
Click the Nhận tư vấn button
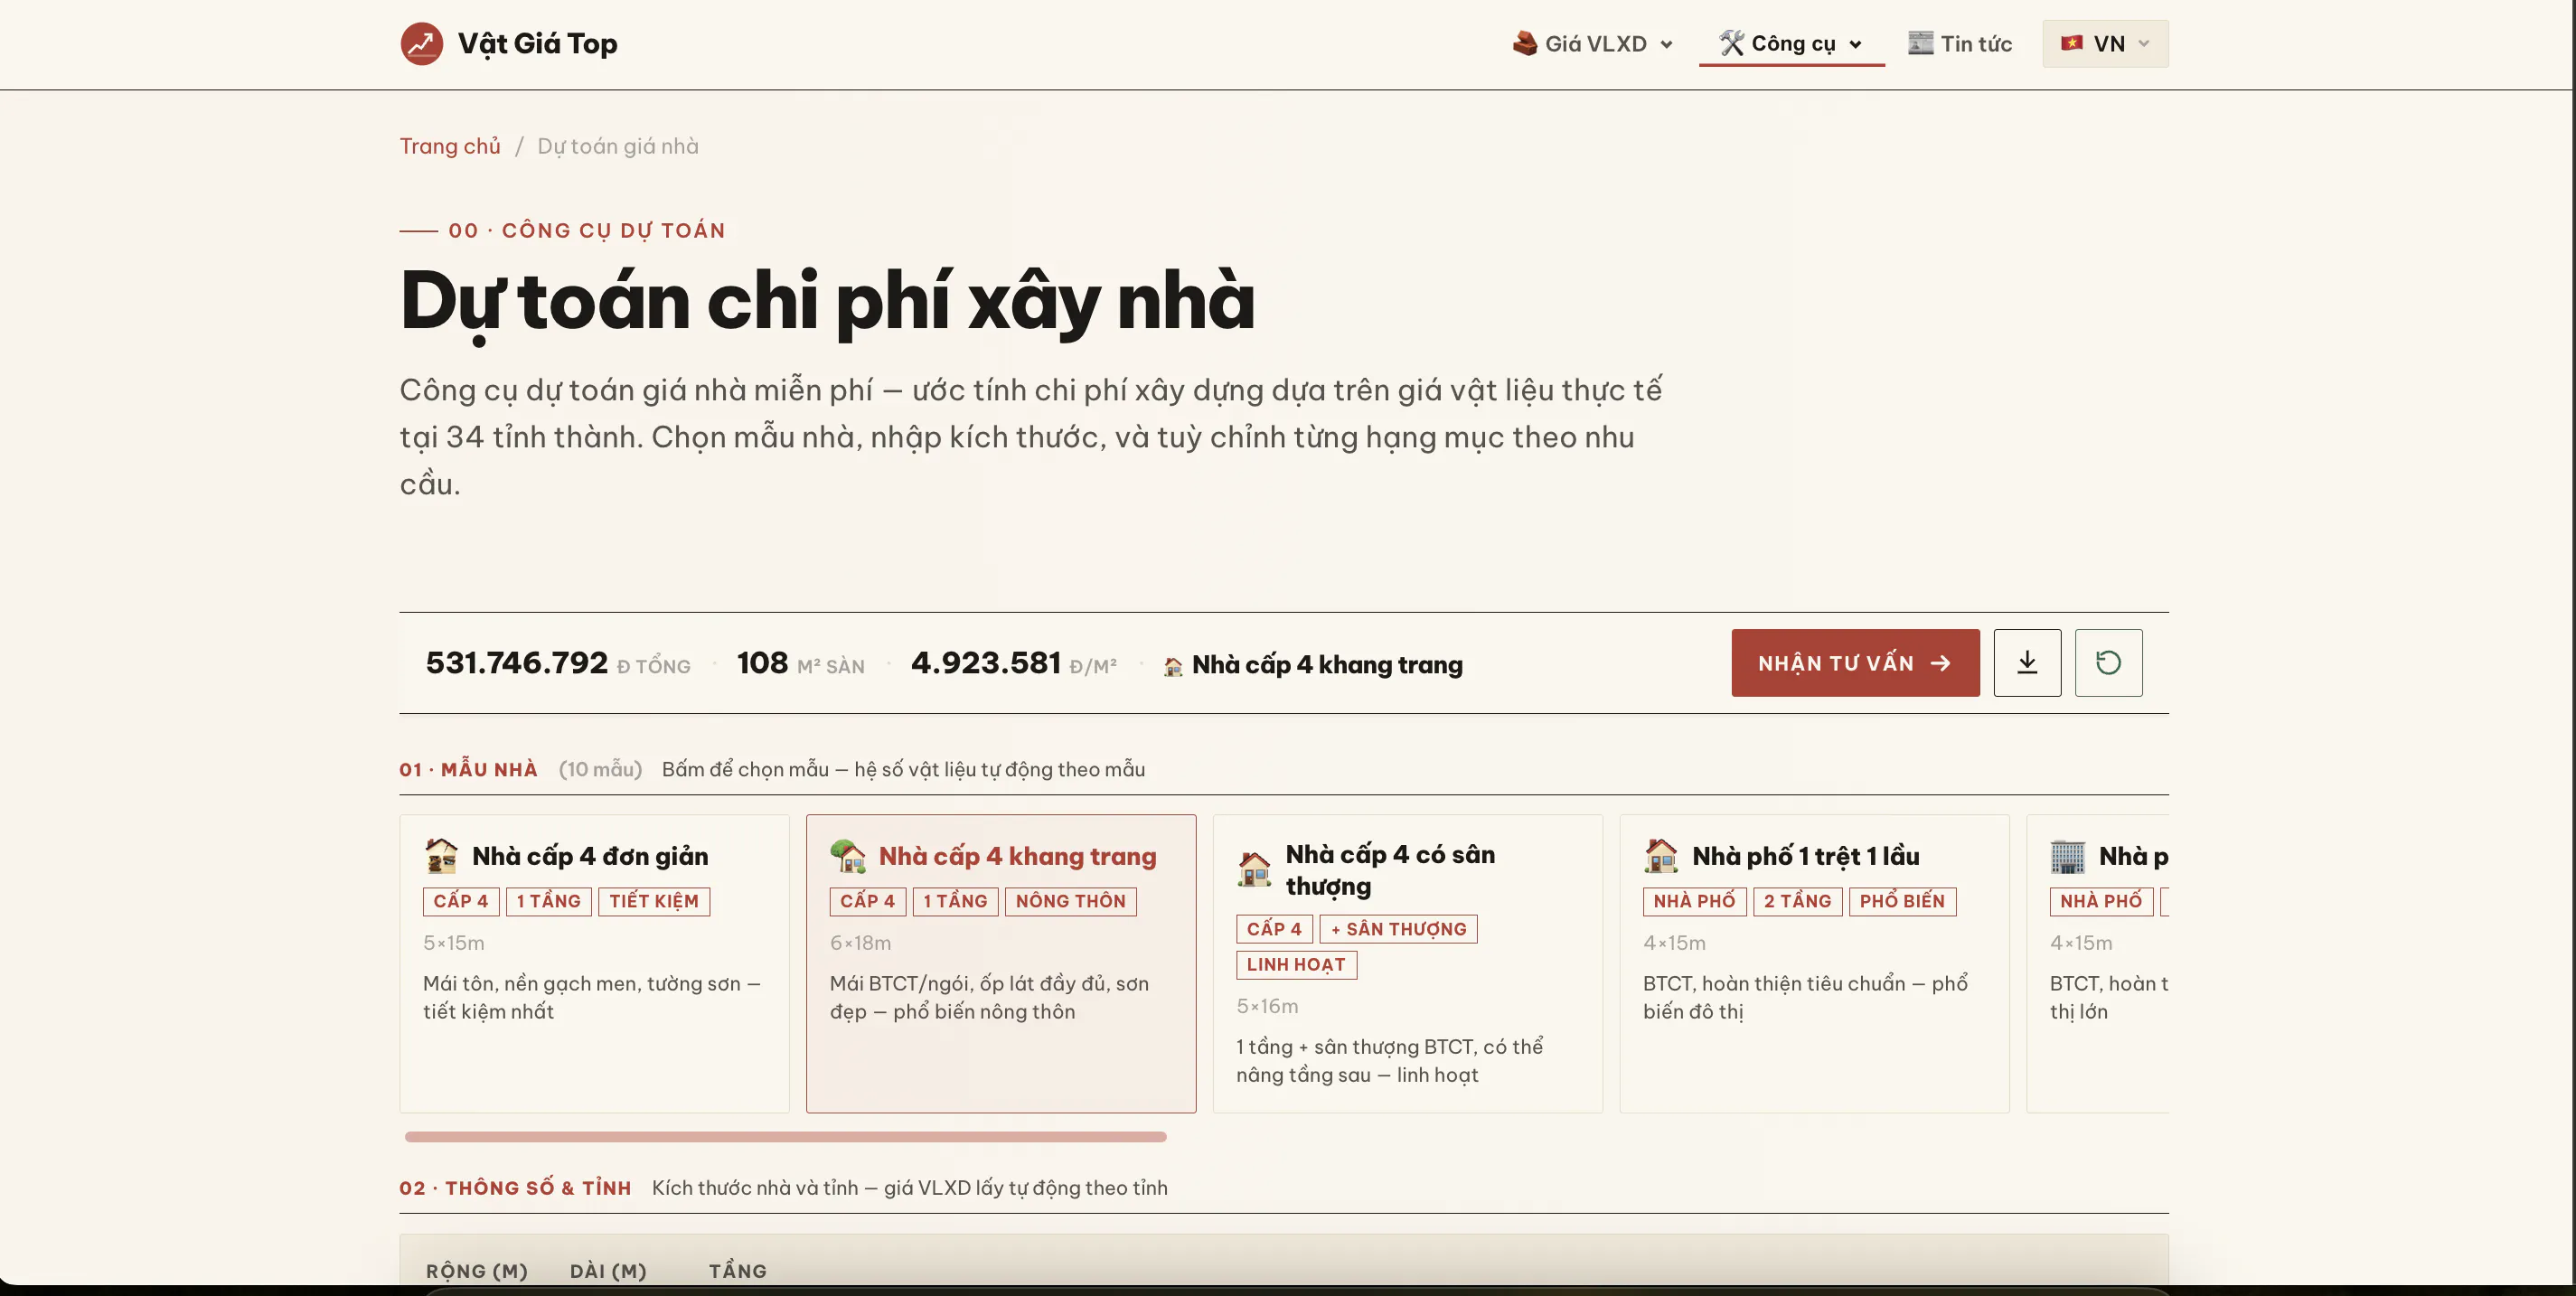(1855, 662)
